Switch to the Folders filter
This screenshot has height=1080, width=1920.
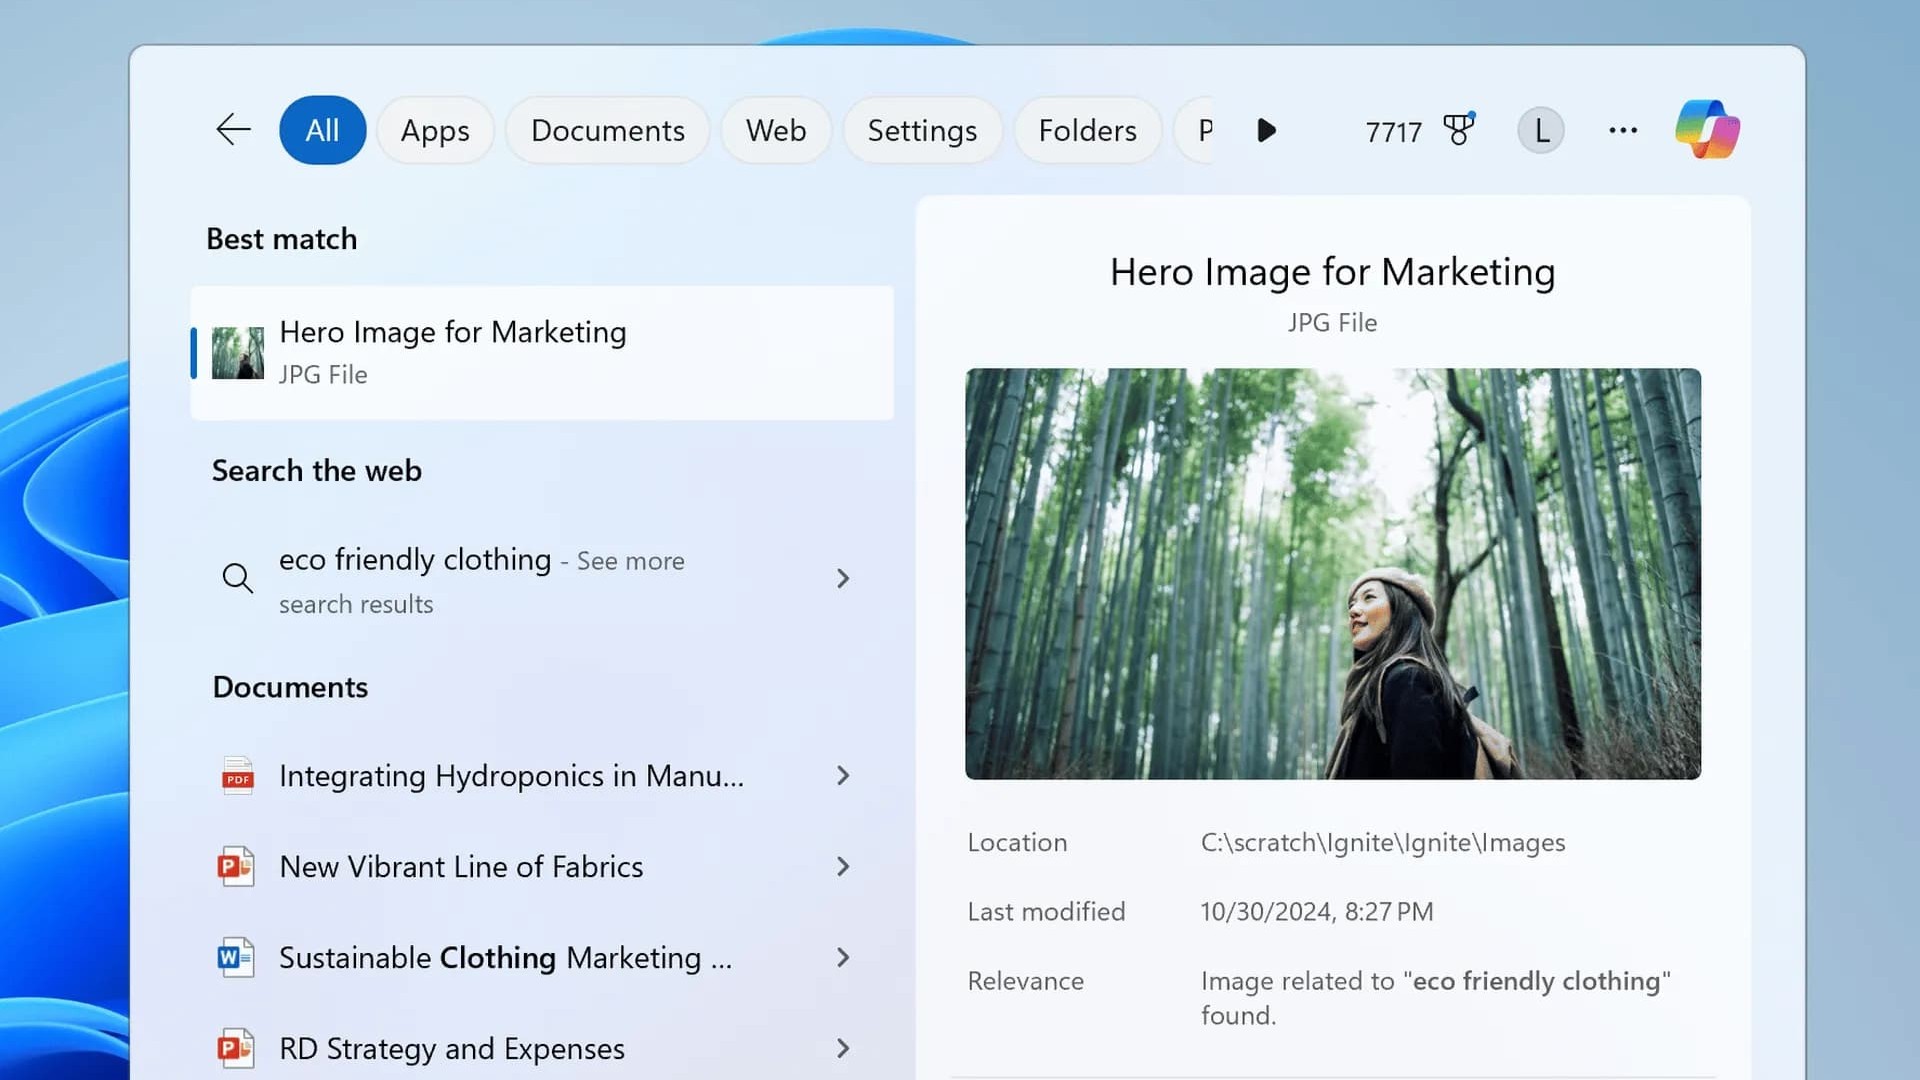tap(1087, 130)
